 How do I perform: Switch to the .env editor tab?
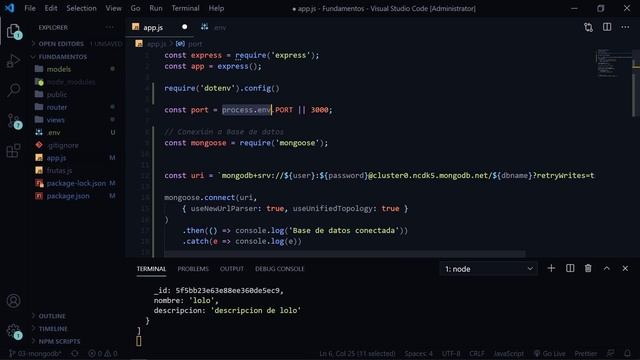(214, 27)
